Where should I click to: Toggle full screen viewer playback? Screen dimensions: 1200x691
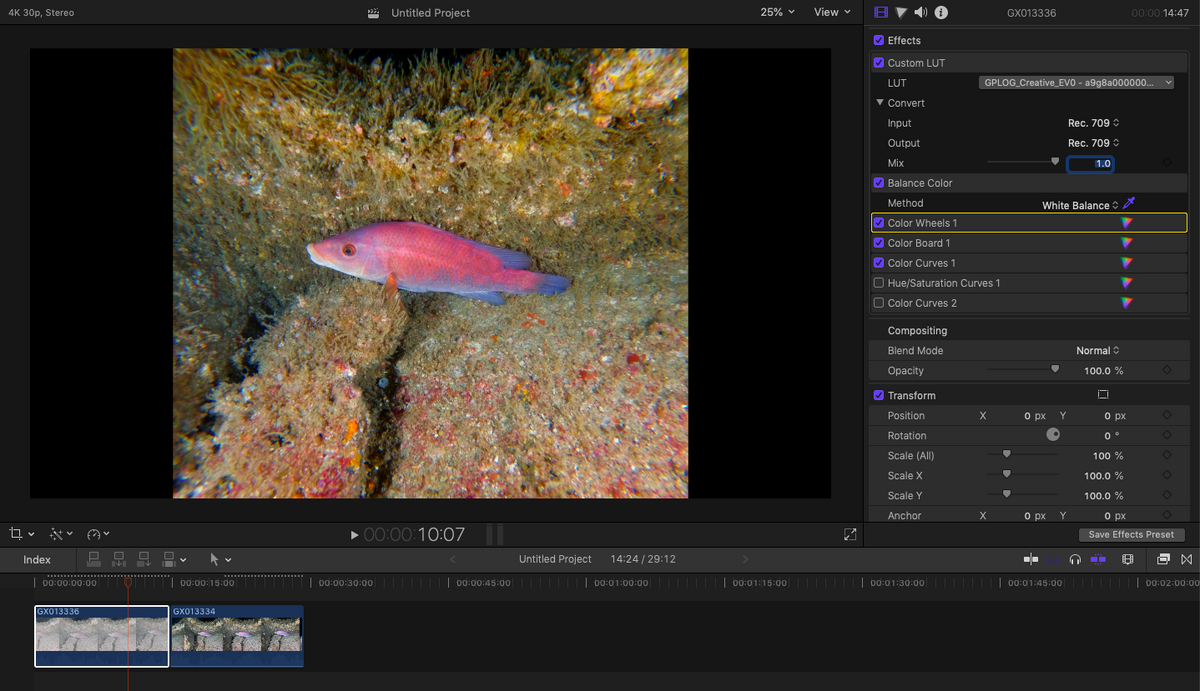point(850,535)
